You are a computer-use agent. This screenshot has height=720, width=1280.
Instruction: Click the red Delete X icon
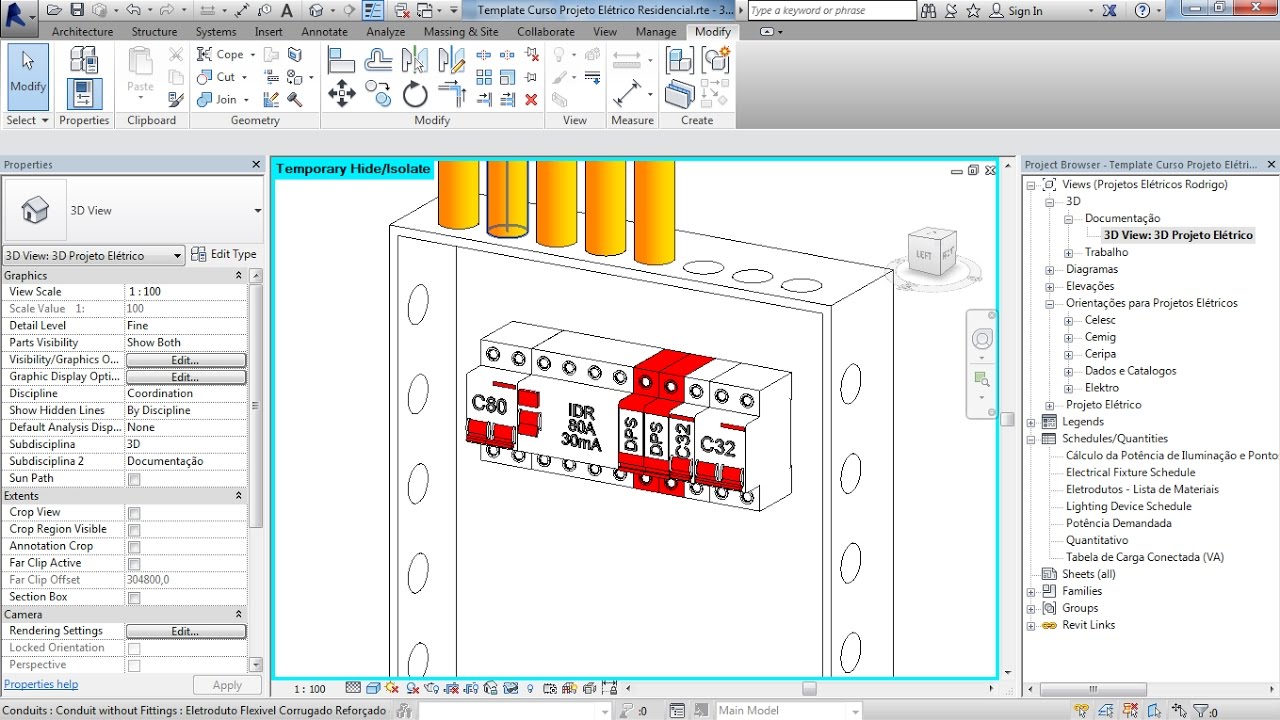point(531,99)
